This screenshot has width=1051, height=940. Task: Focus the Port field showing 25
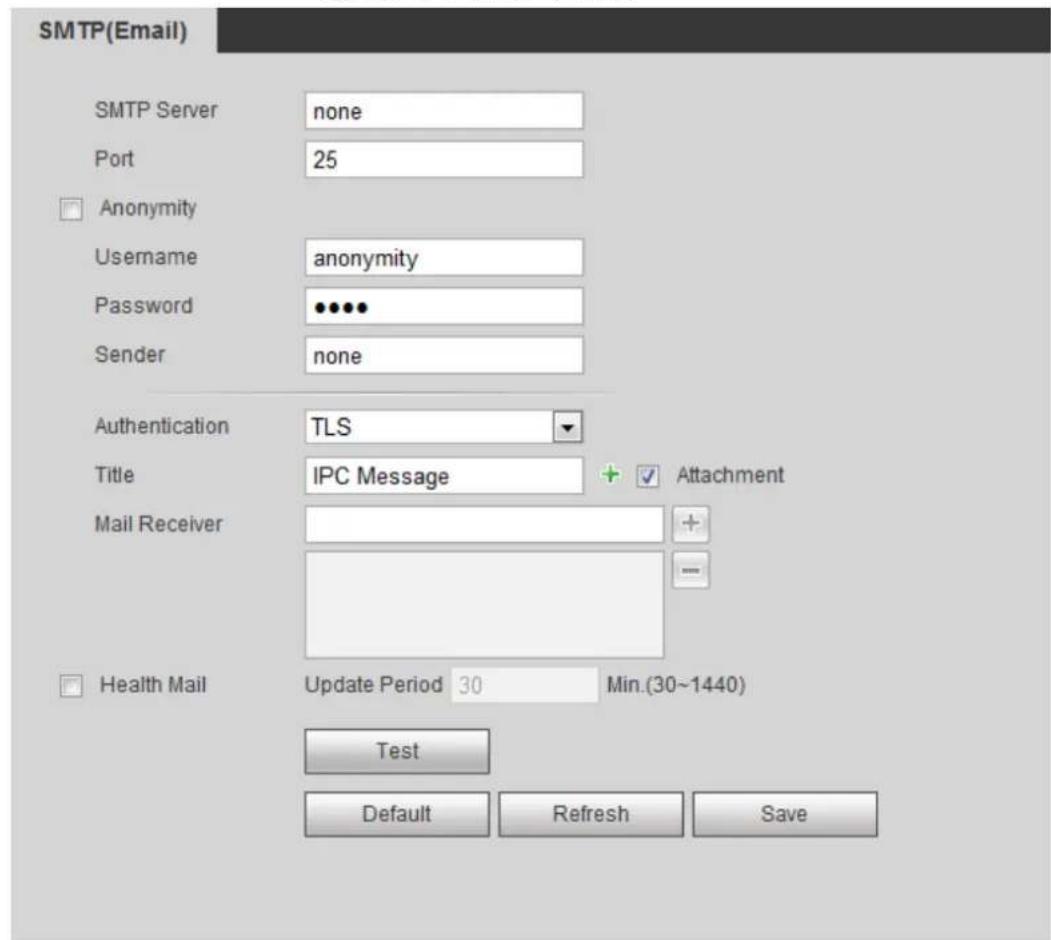tap(444, 160)
